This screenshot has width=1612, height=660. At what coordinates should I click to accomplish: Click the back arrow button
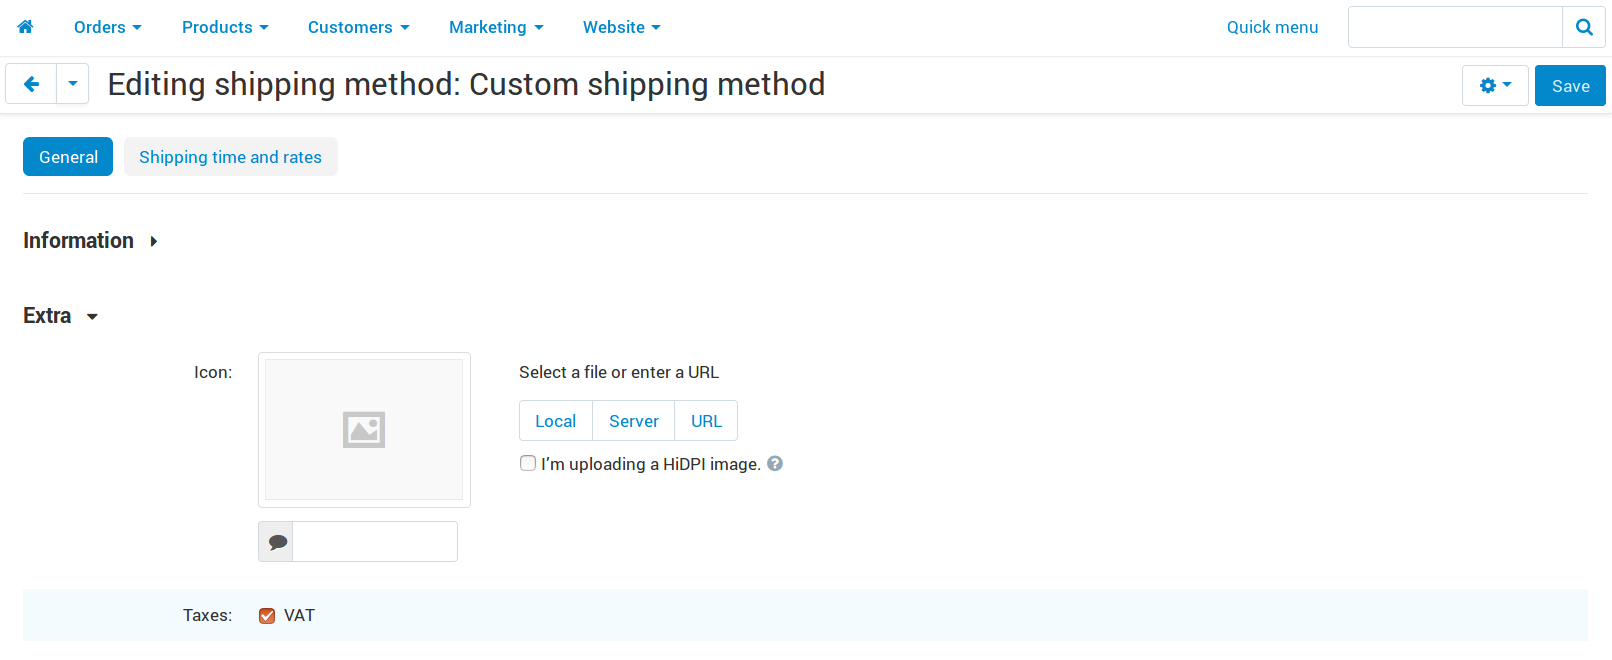31,84
